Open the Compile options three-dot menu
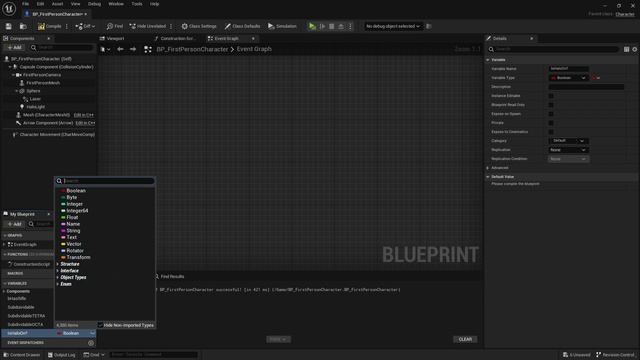Image resolution: width=640 pixels, height=360 pixels. coord(67,26)
